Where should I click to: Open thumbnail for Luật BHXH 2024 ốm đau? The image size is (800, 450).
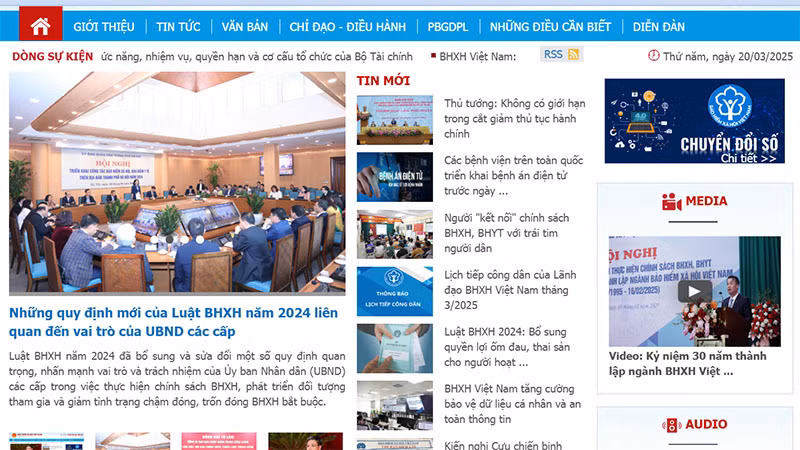coord(394,348)
